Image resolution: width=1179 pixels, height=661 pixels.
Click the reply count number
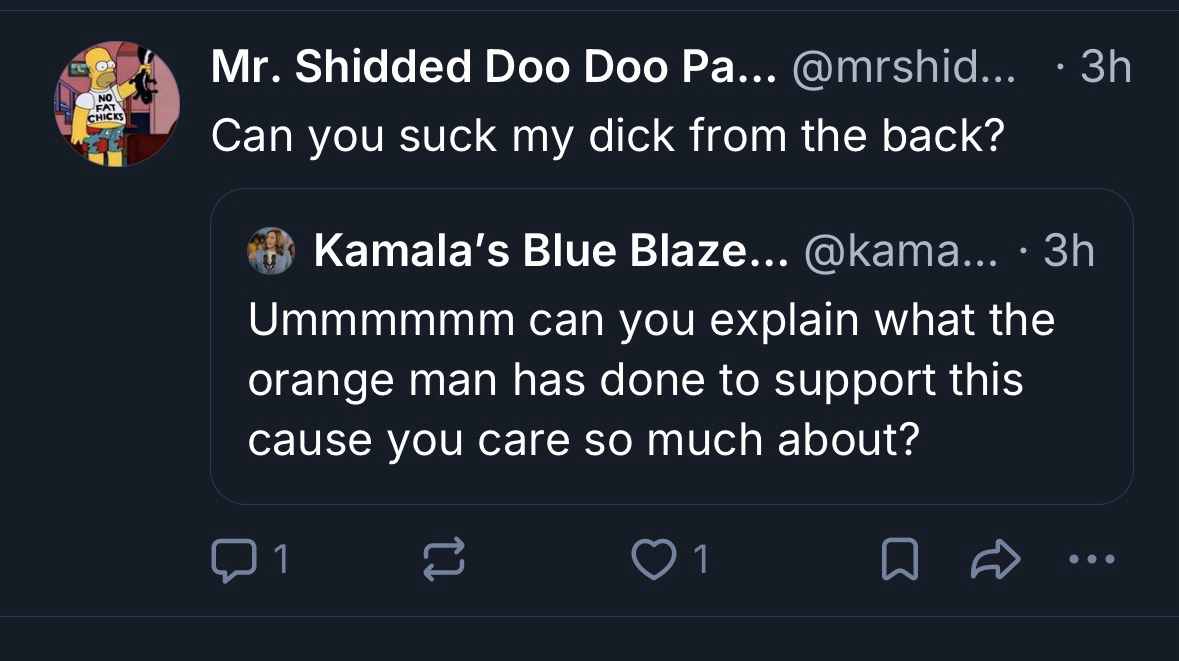pos(281,560)
